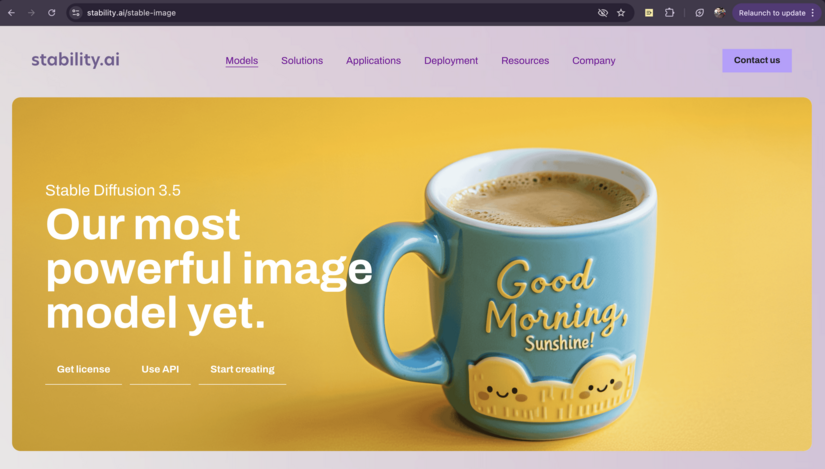
Task: Click the browser back arrow
Action: (11, 13)
